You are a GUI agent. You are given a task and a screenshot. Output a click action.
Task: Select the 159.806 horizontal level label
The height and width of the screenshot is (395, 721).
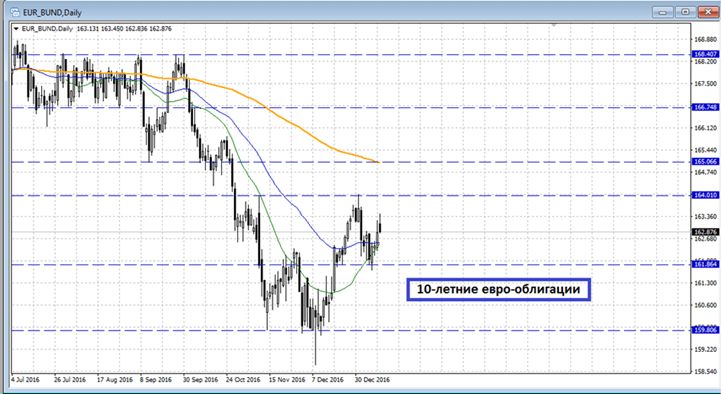705,330
